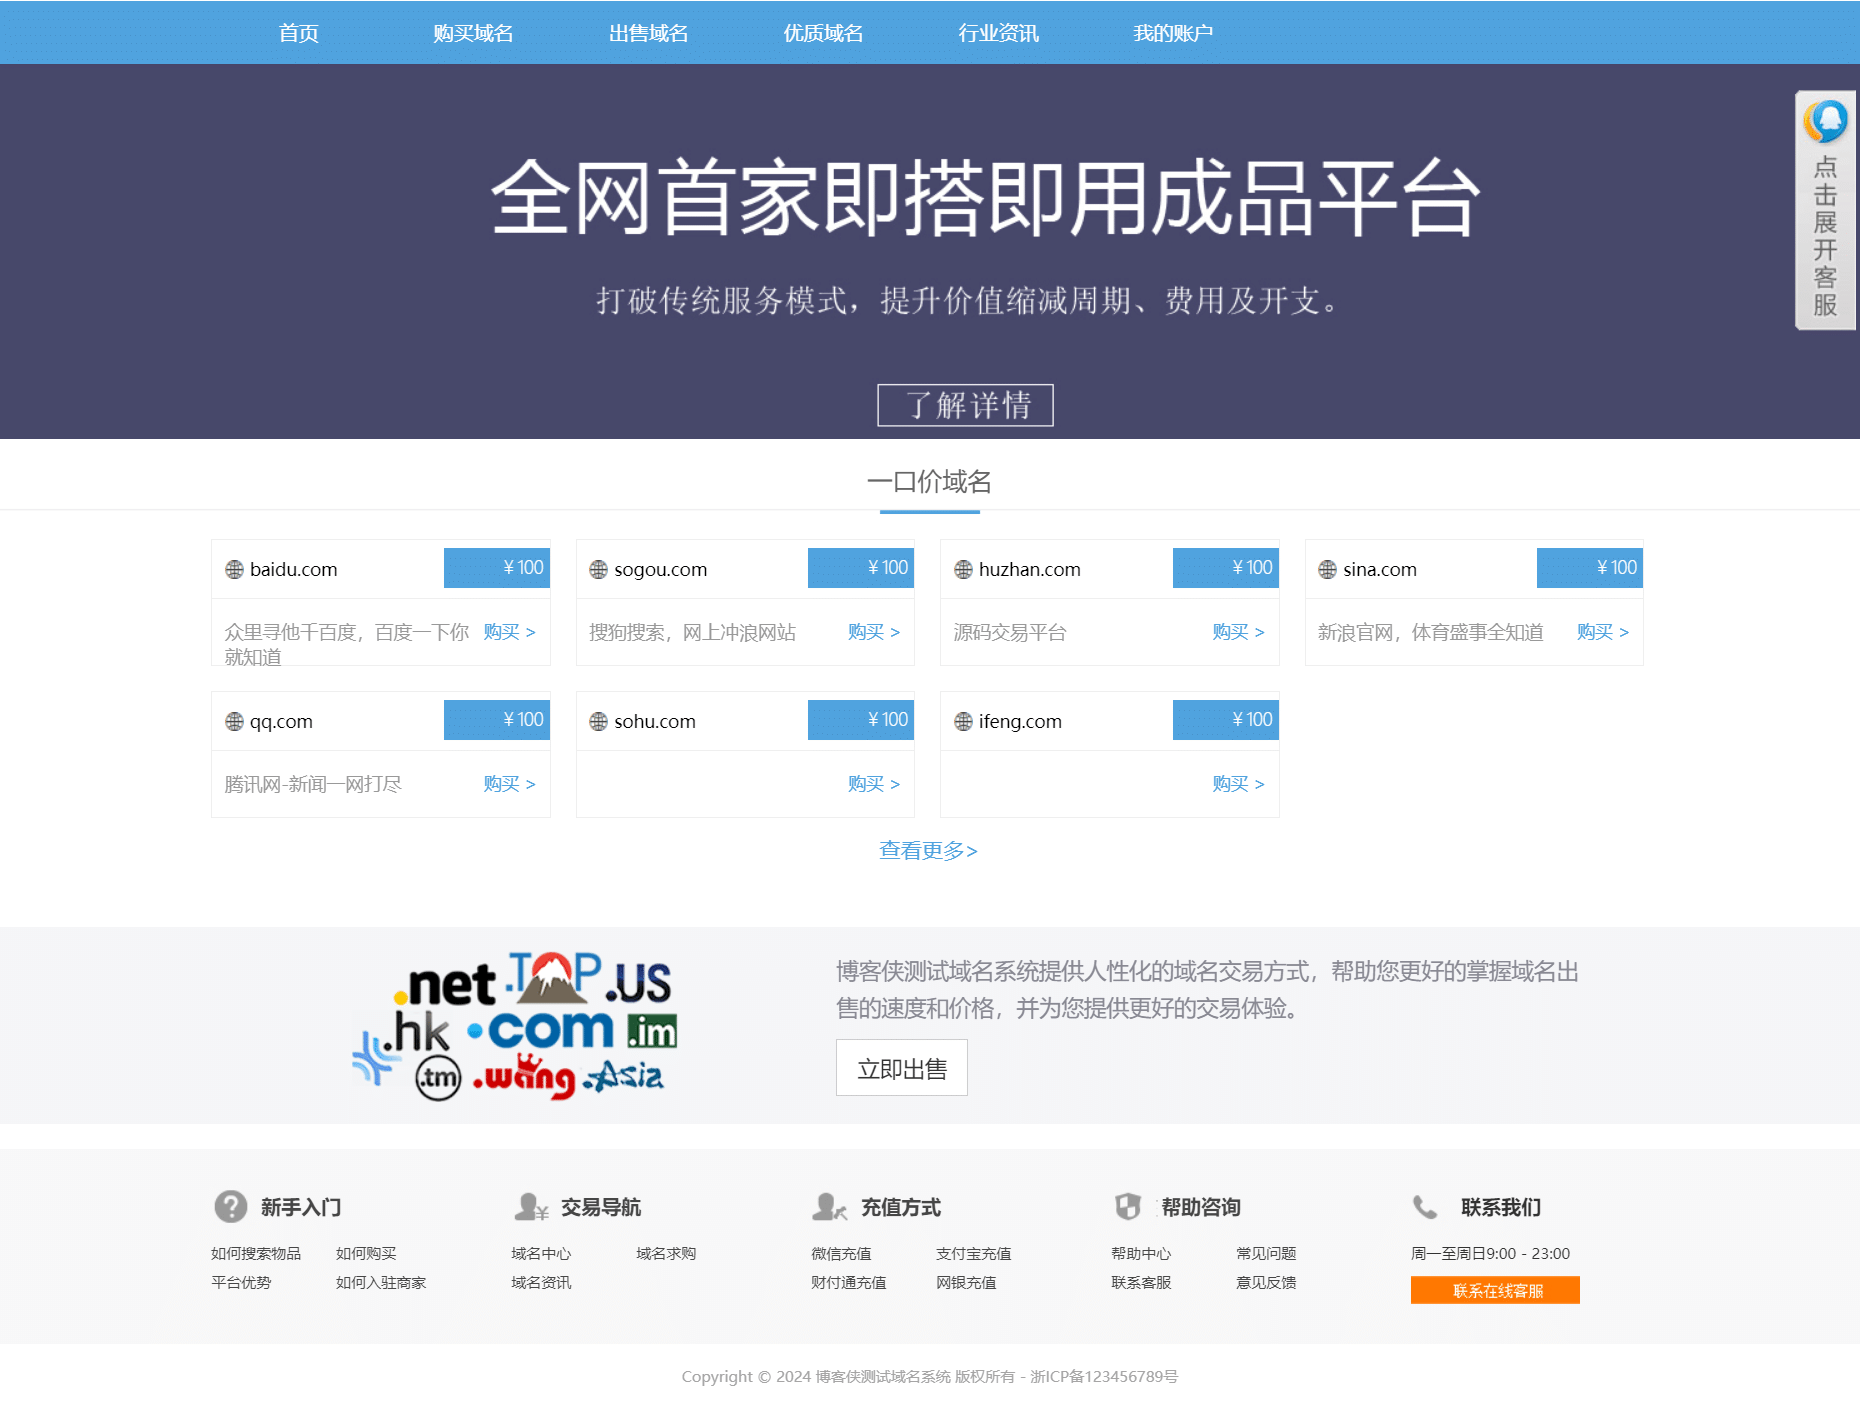Viewport: 1860px width, 1409px height.
Task: Click the globe icon beside sogou.com
Action: (599, 569)
